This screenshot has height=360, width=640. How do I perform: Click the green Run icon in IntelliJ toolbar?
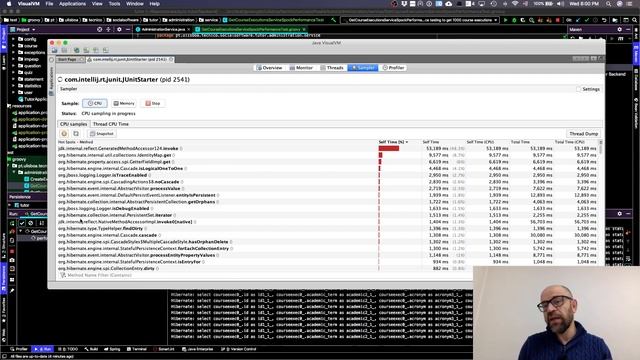[x=506, y=20]
